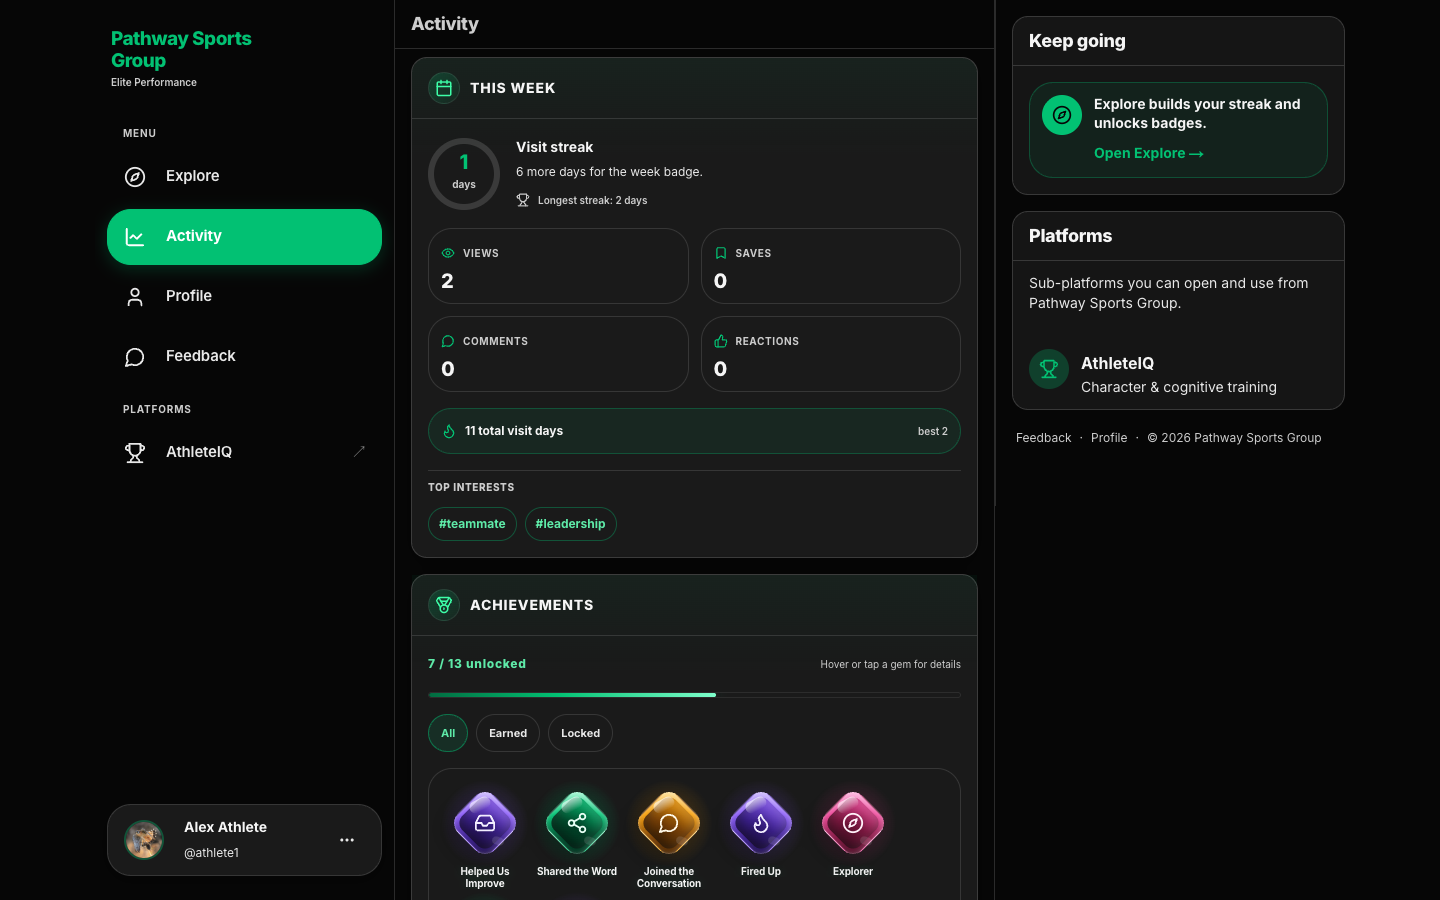Click the '@athlete1' handle
1440x900 pixels.
211,853
